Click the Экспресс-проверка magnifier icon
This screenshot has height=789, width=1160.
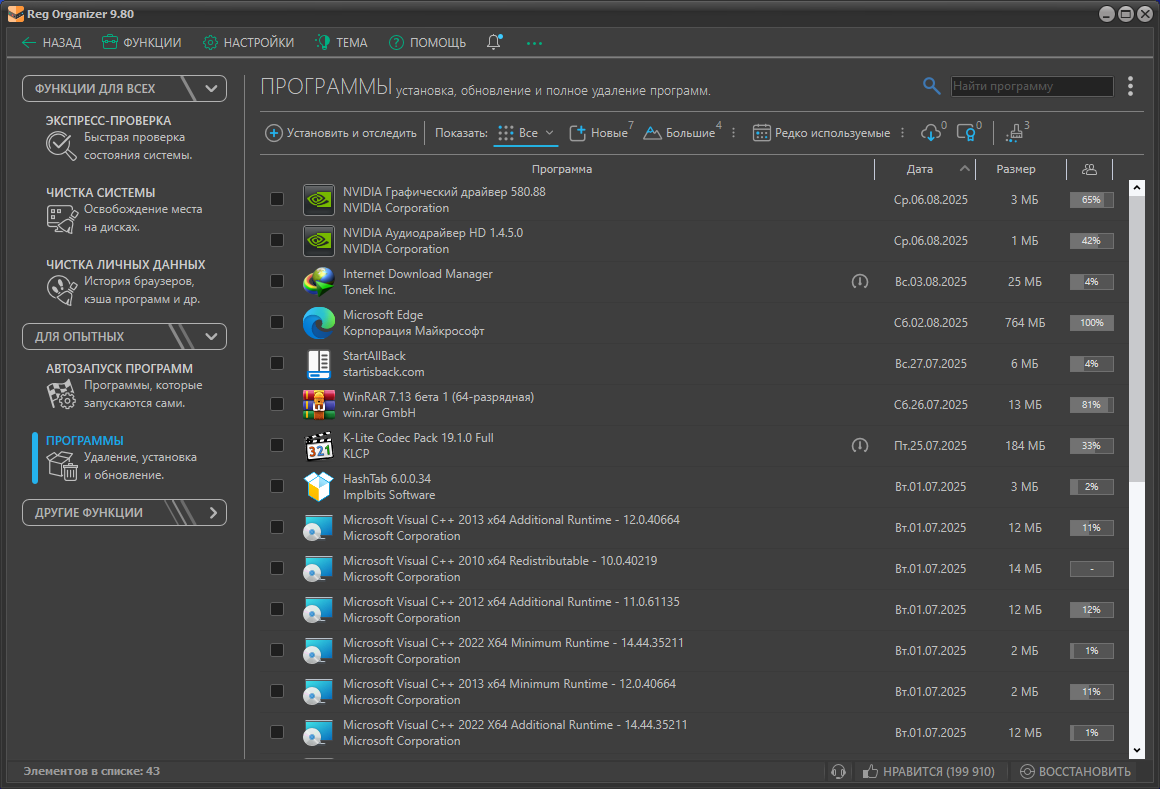pos(61,146)
